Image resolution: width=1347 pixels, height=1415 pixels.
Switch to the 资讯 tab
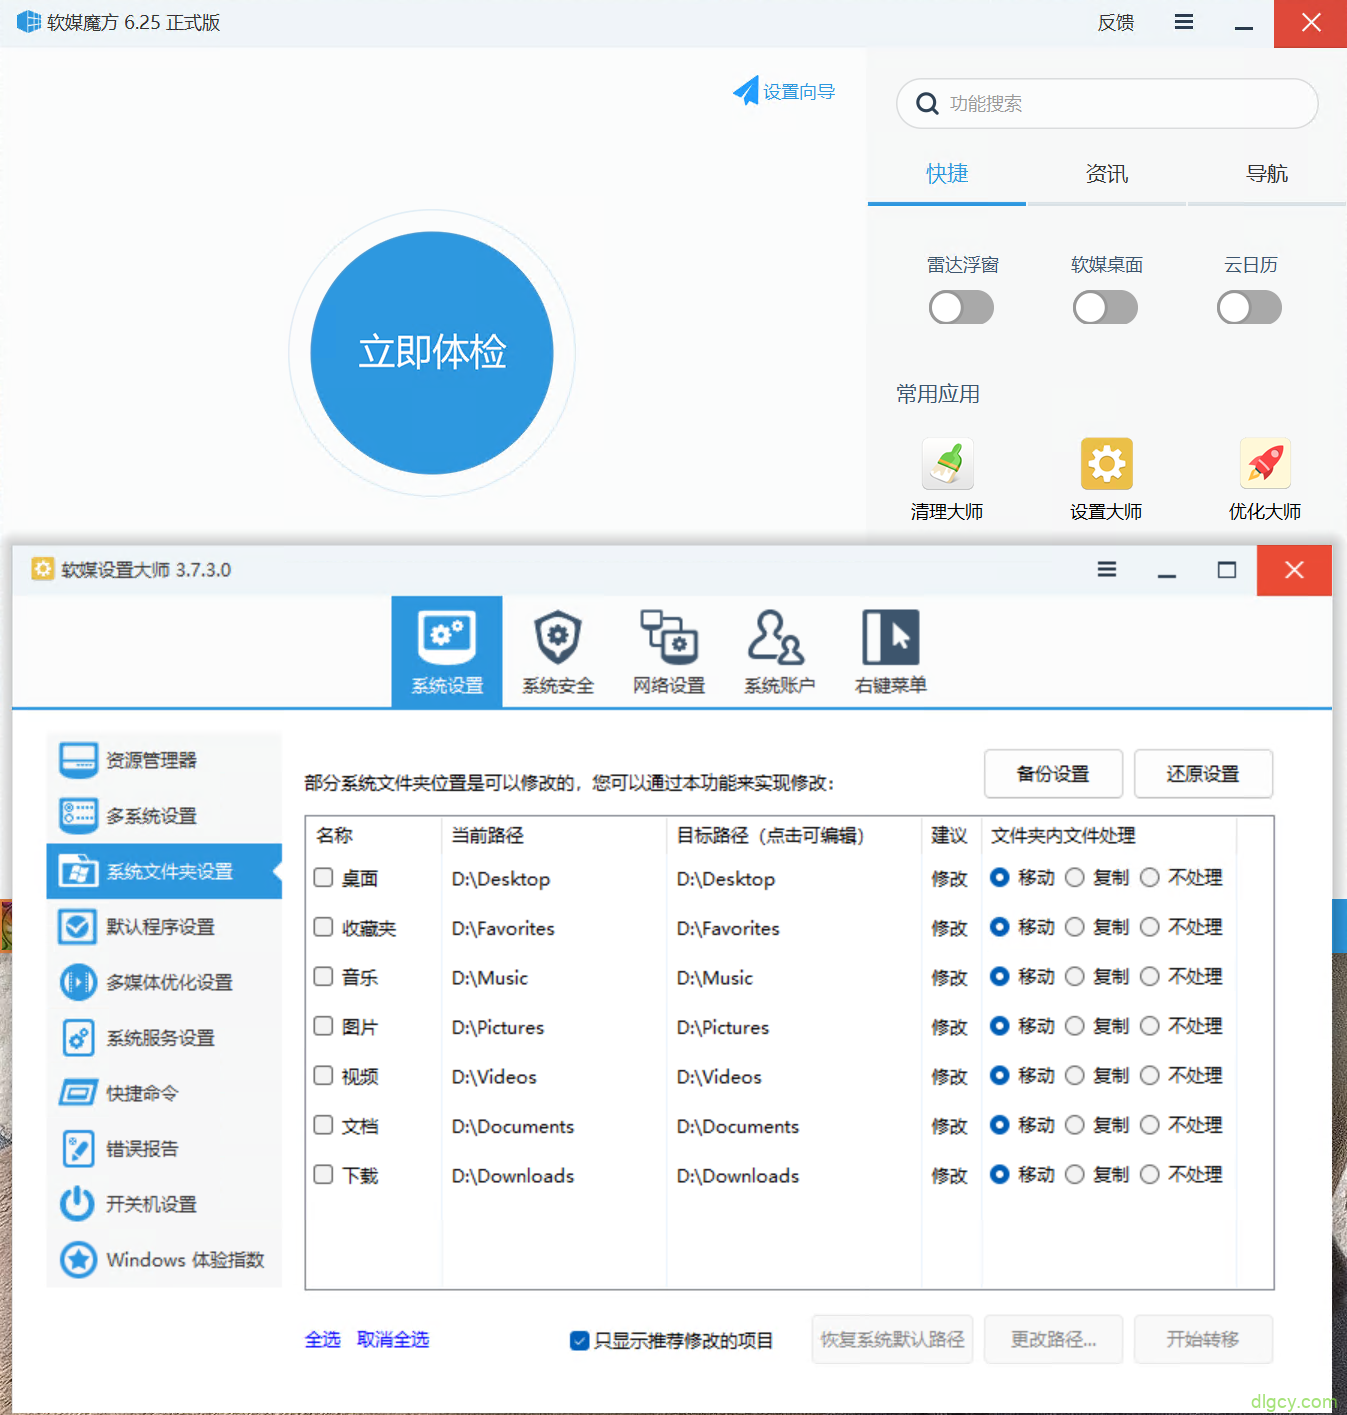(x=1106, y=174)
